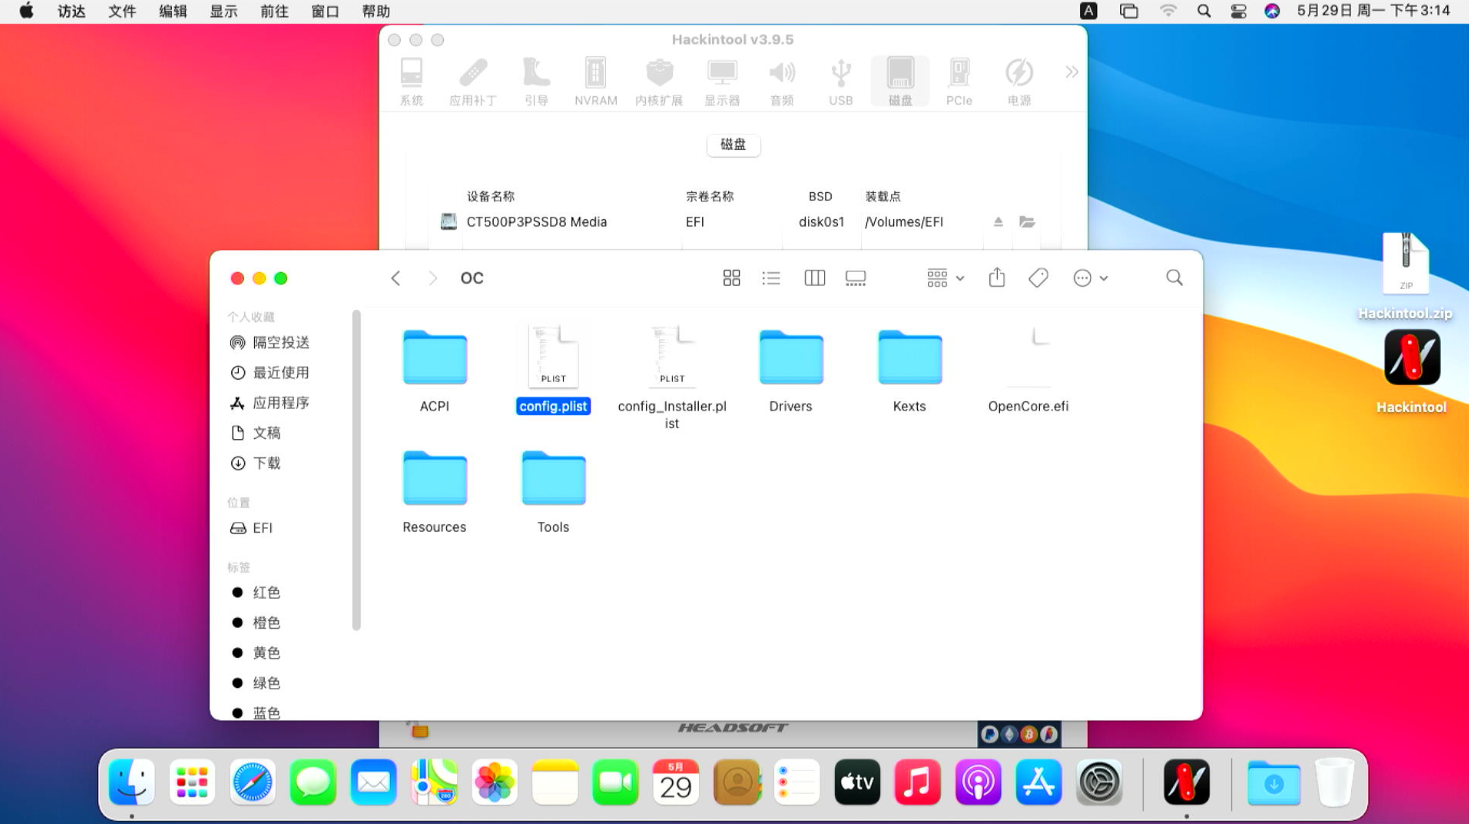Open the Boot tab in Hackintool
Image resolution: width=1469 pixels, height=824 pixels.
(536, 81)
